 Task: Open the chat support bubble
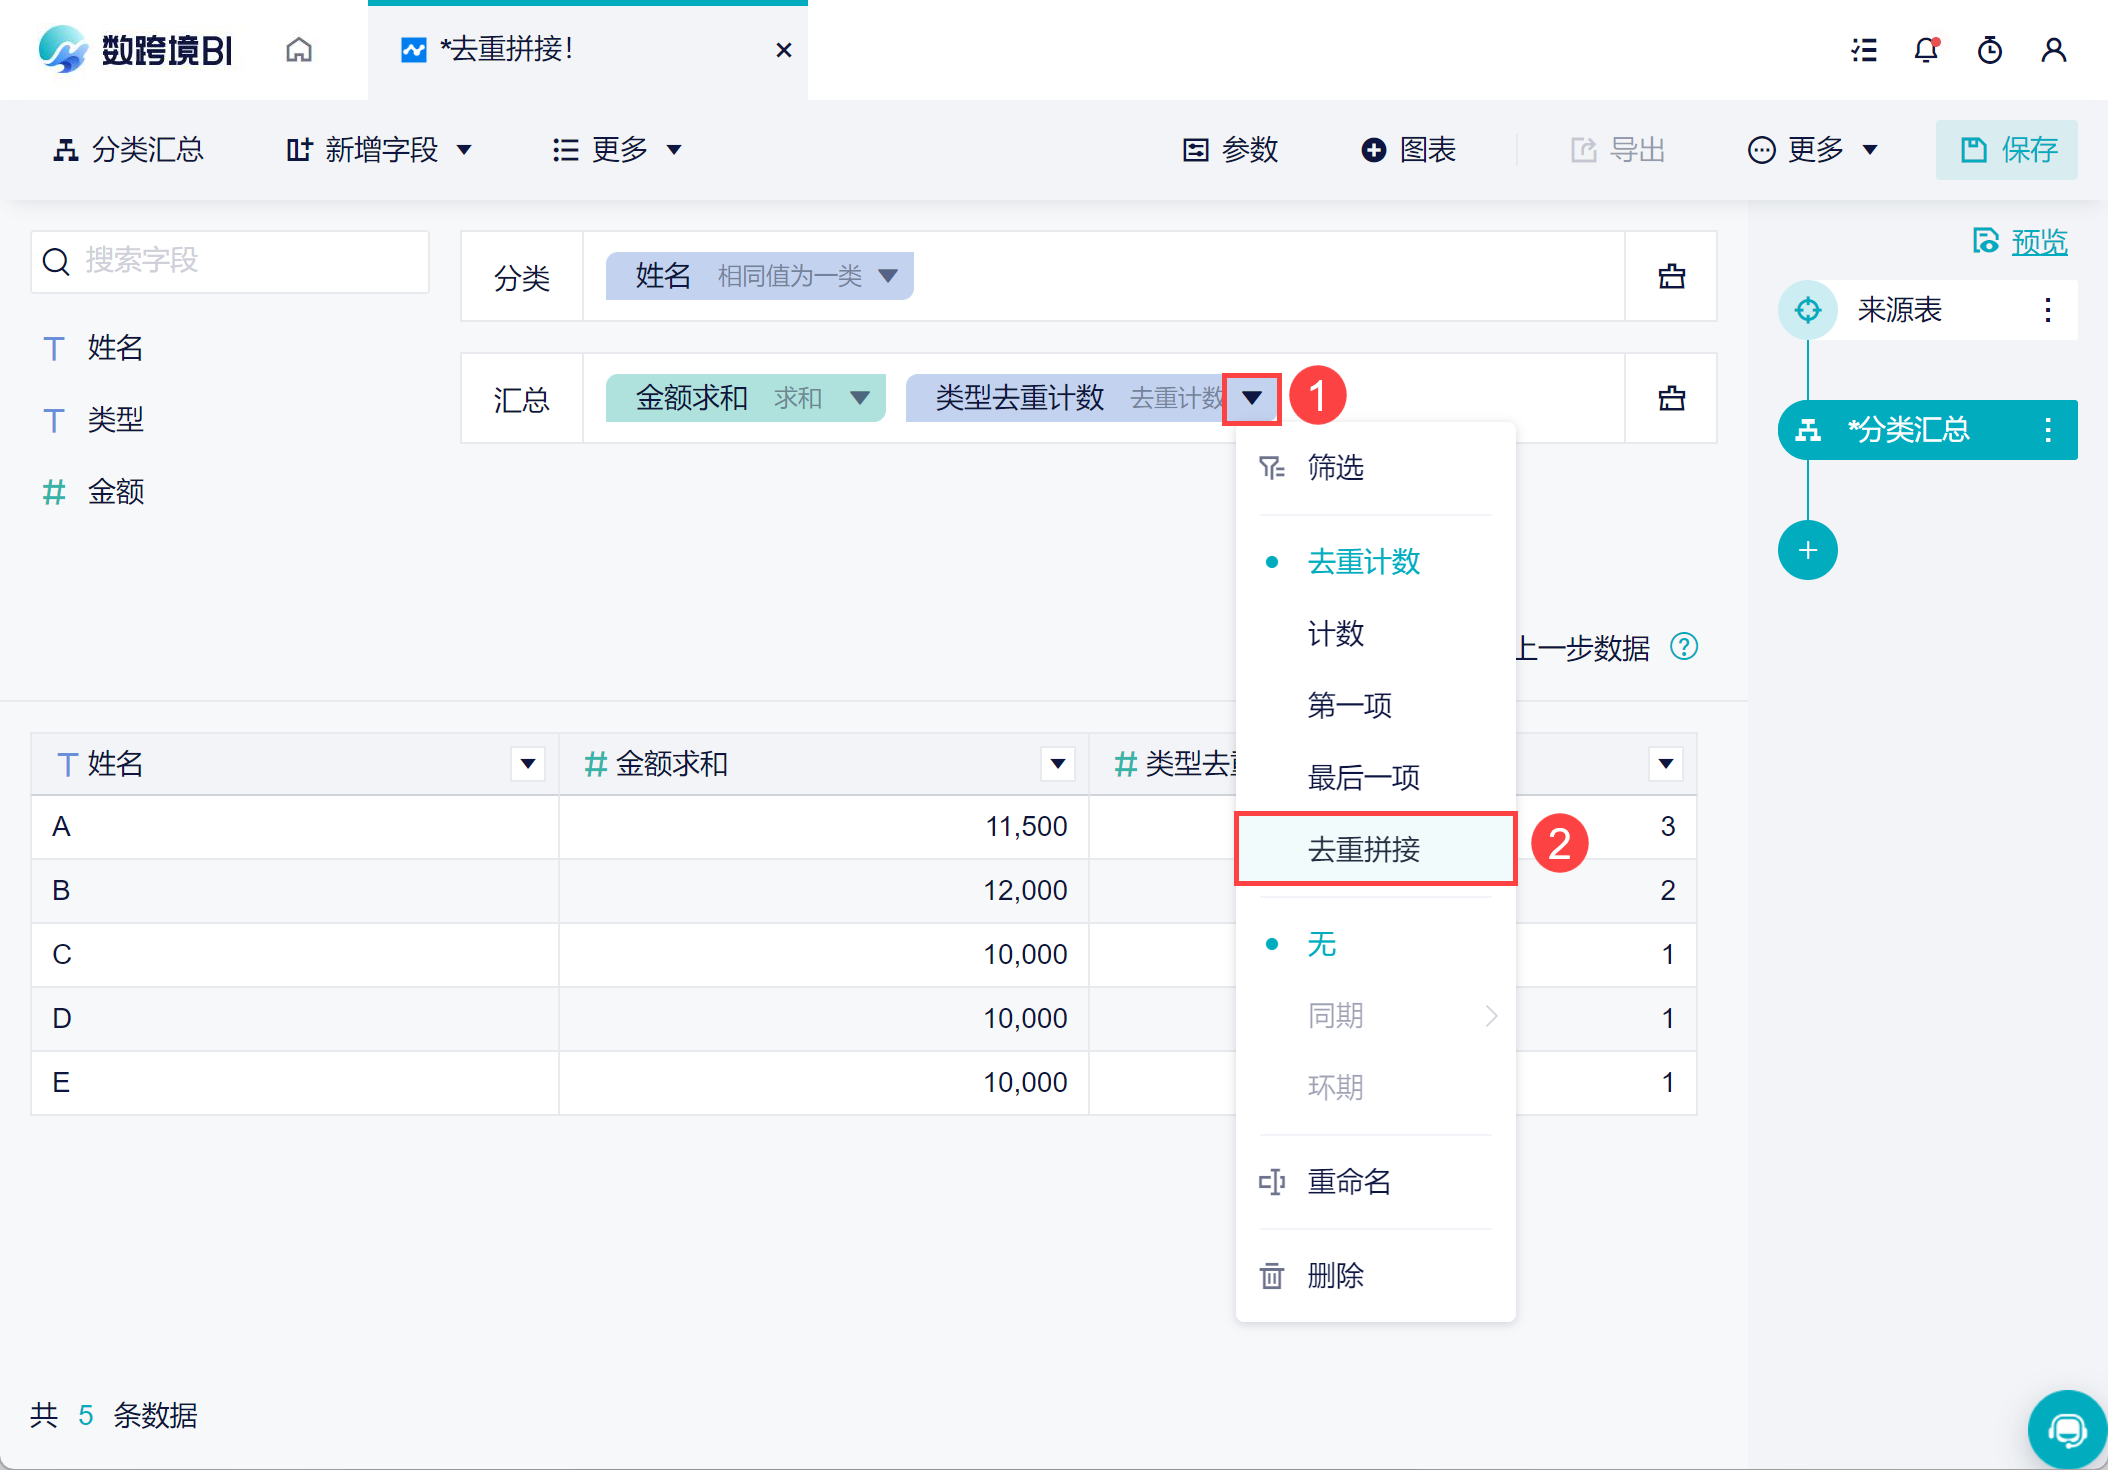pos(2066,1430)
